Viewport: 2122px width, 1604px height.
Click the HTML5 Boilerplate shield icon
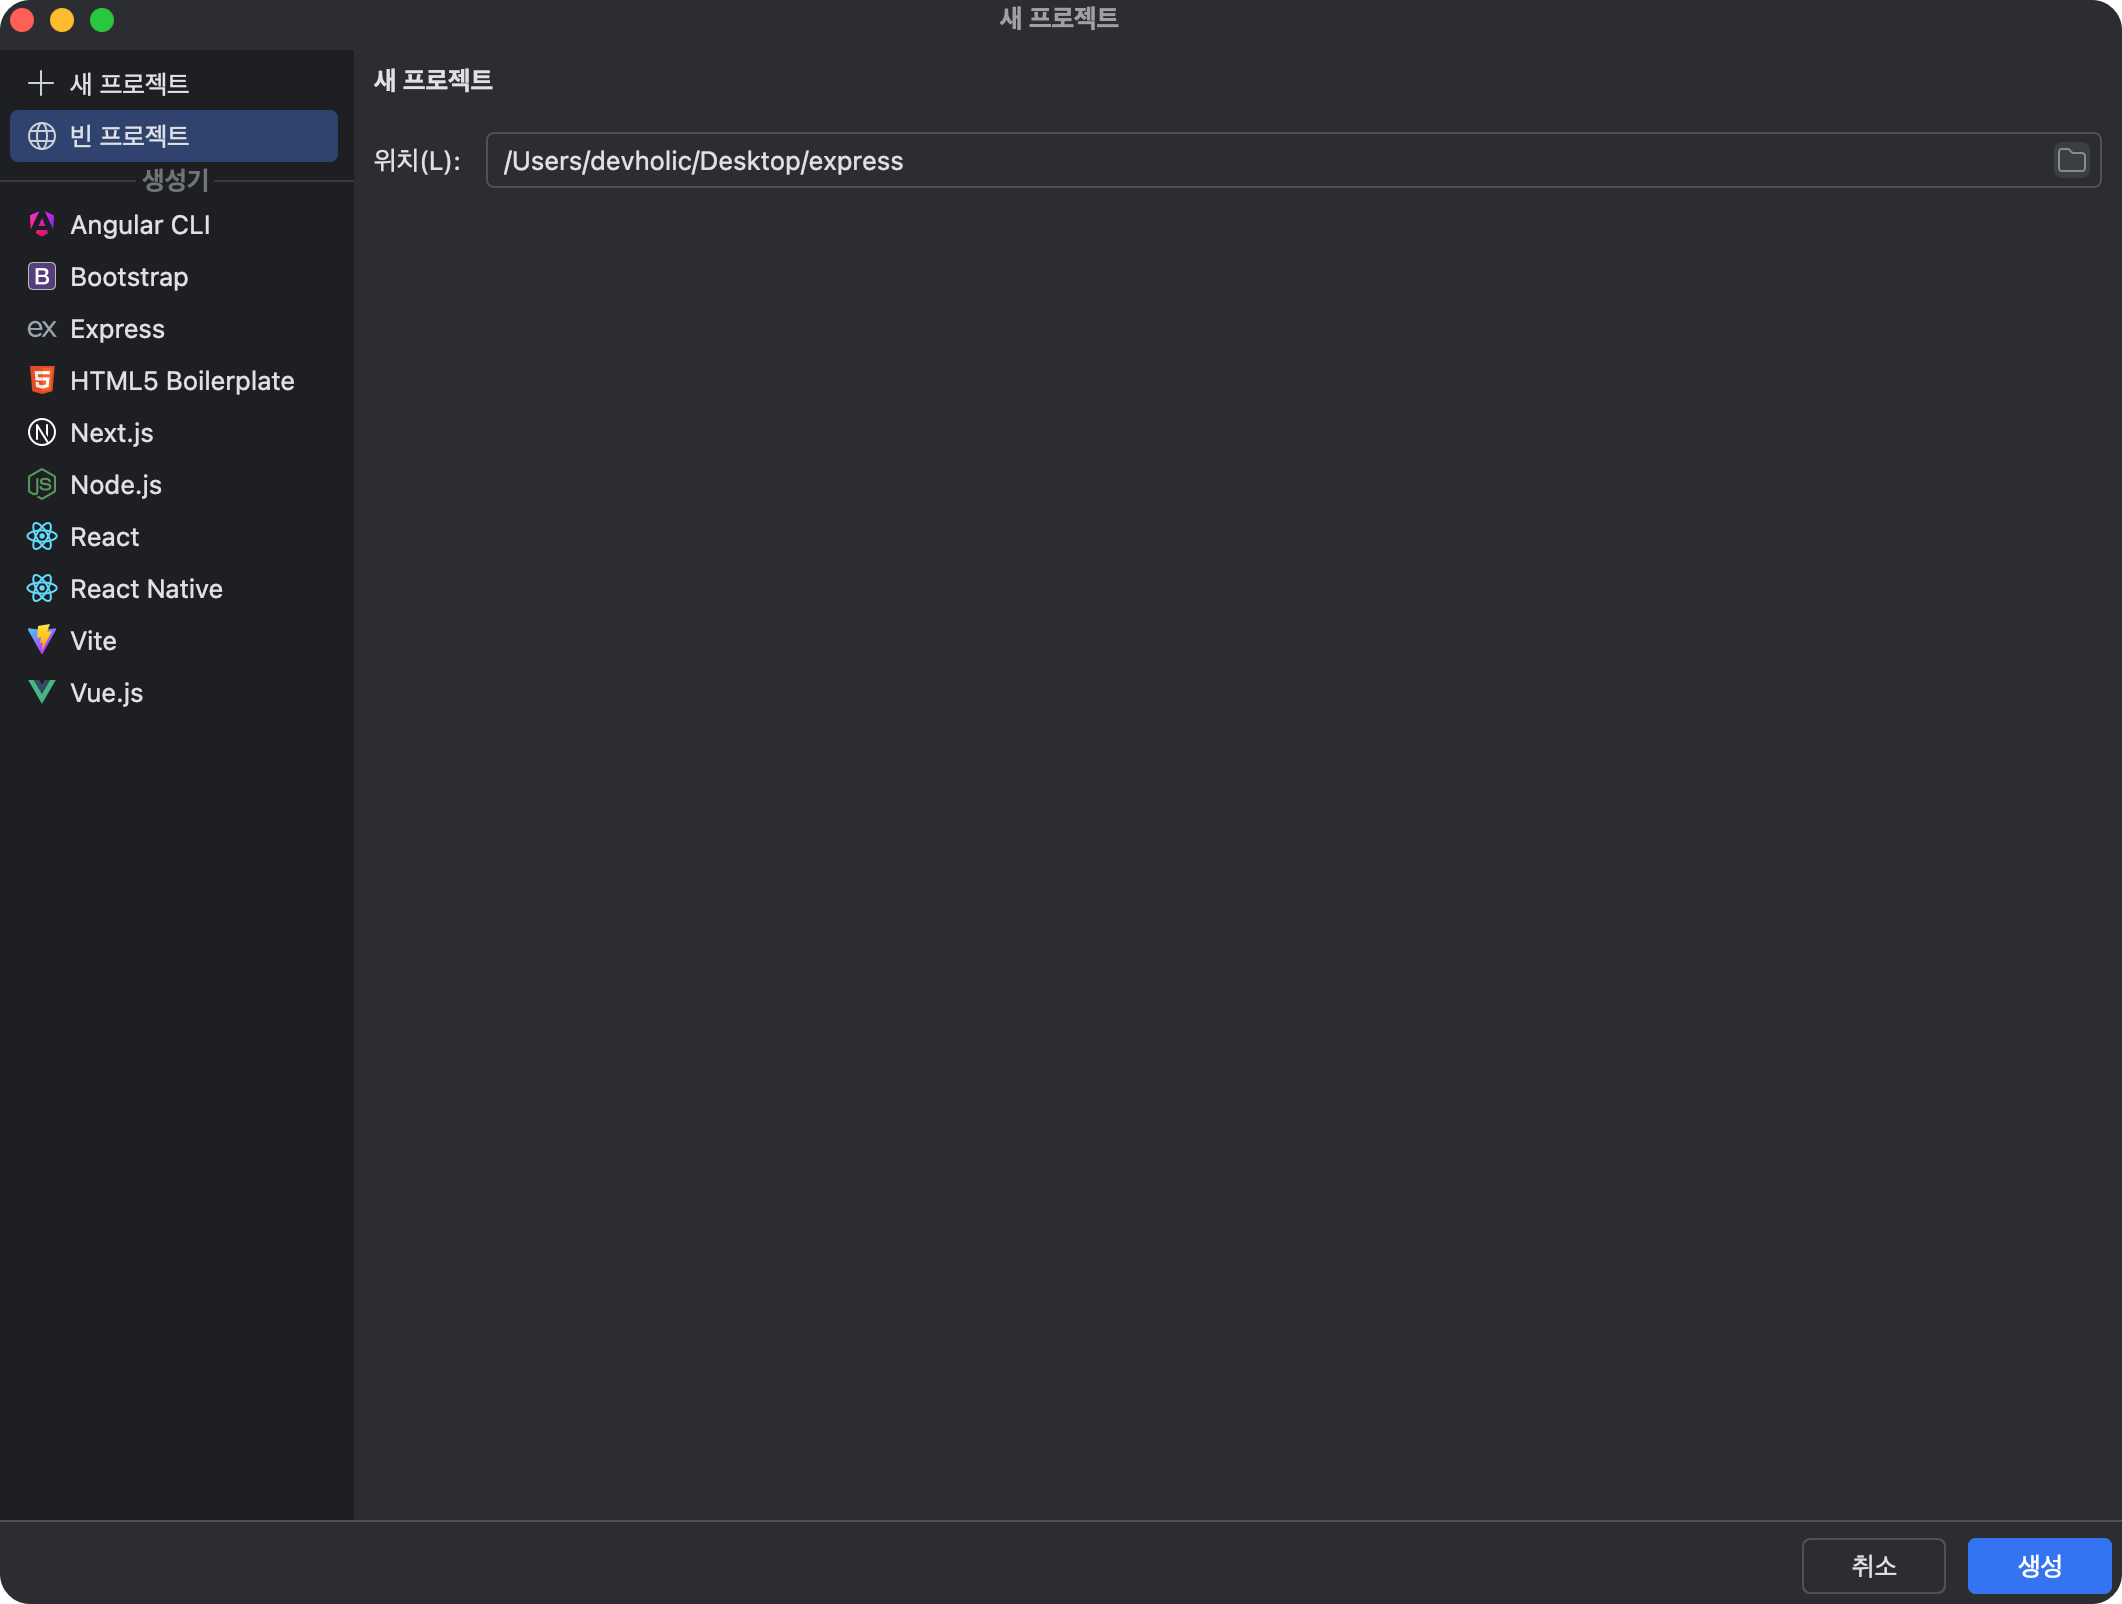(41, 381)
